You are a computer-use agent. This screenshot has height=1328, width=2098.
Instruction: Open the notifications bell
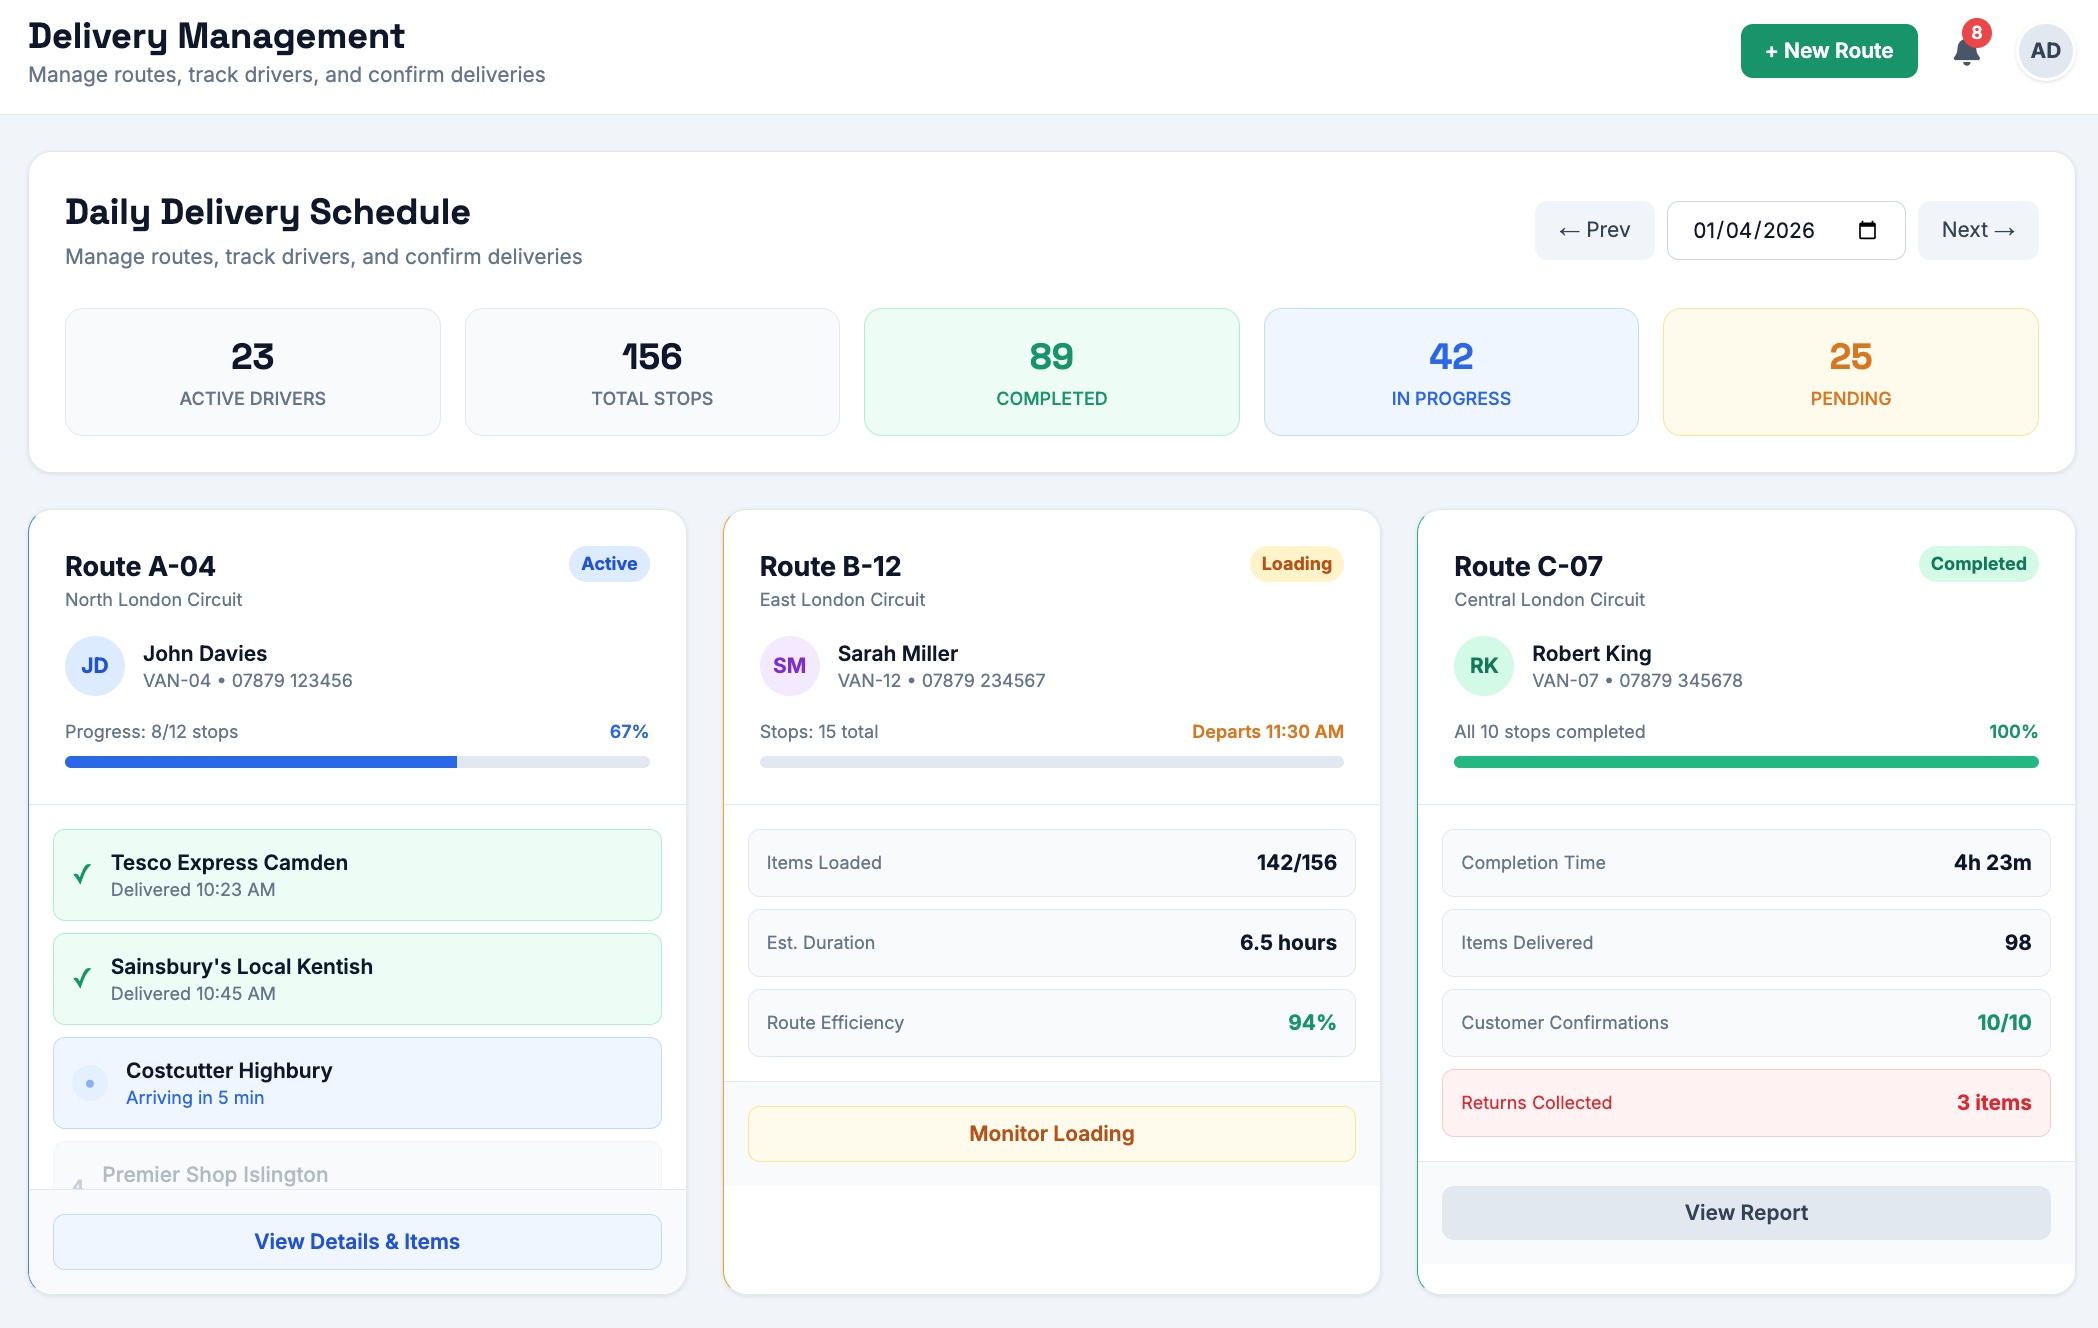[1966, 51]
